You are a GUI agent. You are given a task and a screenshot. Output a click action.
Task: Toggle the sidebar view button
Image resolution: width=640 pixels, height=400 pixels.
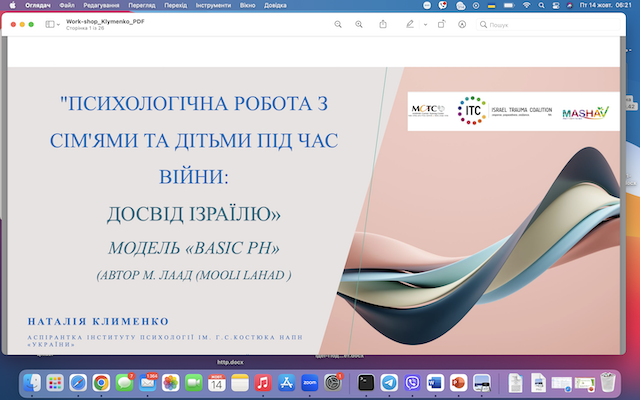49,23
